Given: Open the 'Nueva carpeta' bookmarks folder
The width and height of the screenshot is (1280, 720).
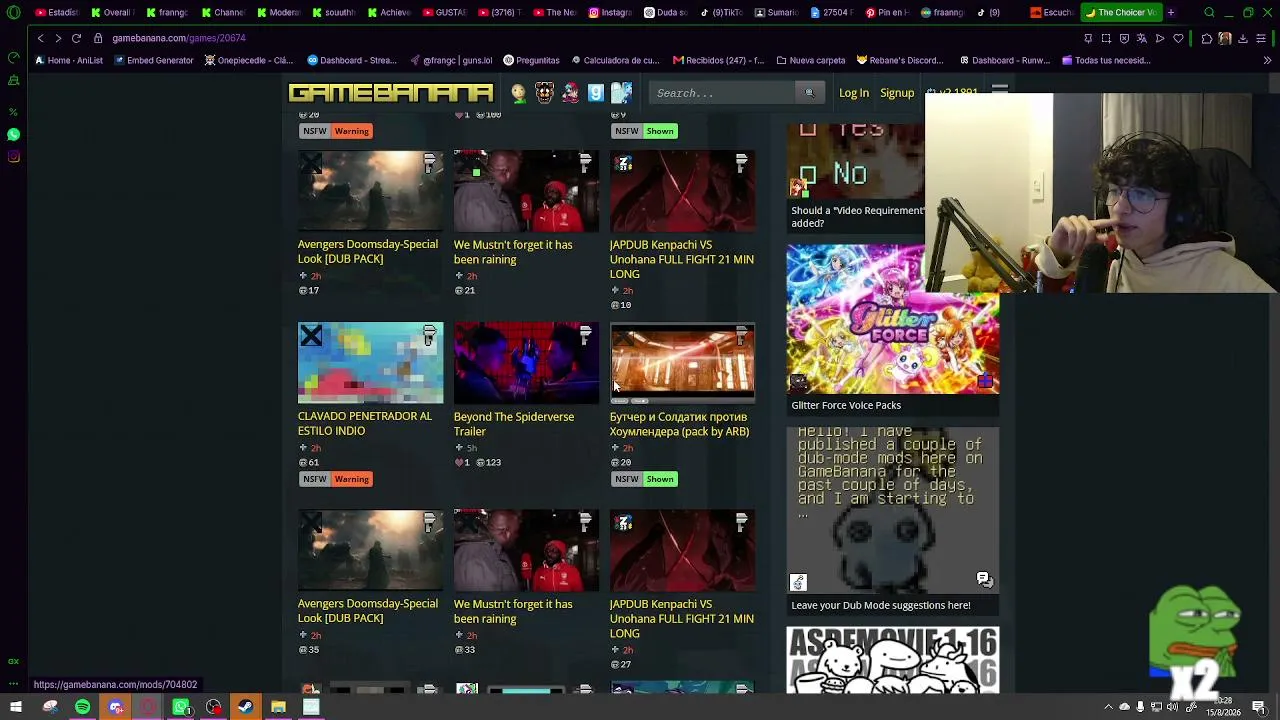Looking at the screenshot, I should [811, 60].
